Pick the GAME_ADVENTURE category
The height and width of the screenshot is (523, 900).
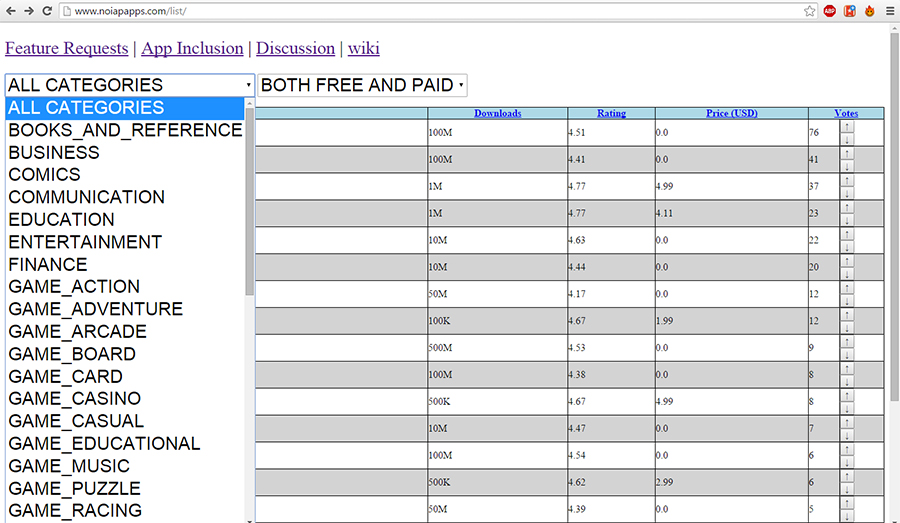coord(125,309)
